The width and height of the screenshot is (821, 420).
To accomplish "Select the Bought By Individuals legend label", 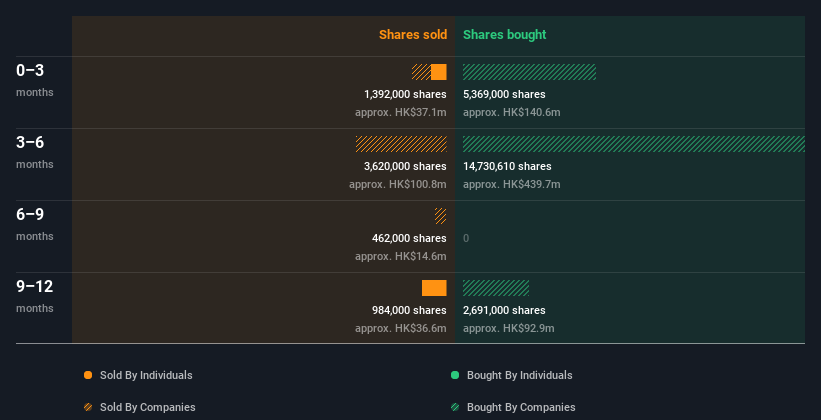I will pos(519,375).
